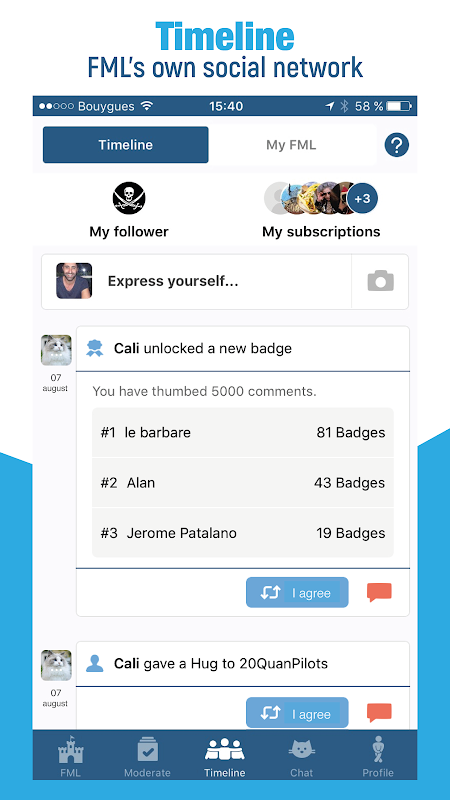Viewport: 450px width, 800px height.
Task: Open Cali's cat avatar on badge post
Action: (x=56, y=351)
